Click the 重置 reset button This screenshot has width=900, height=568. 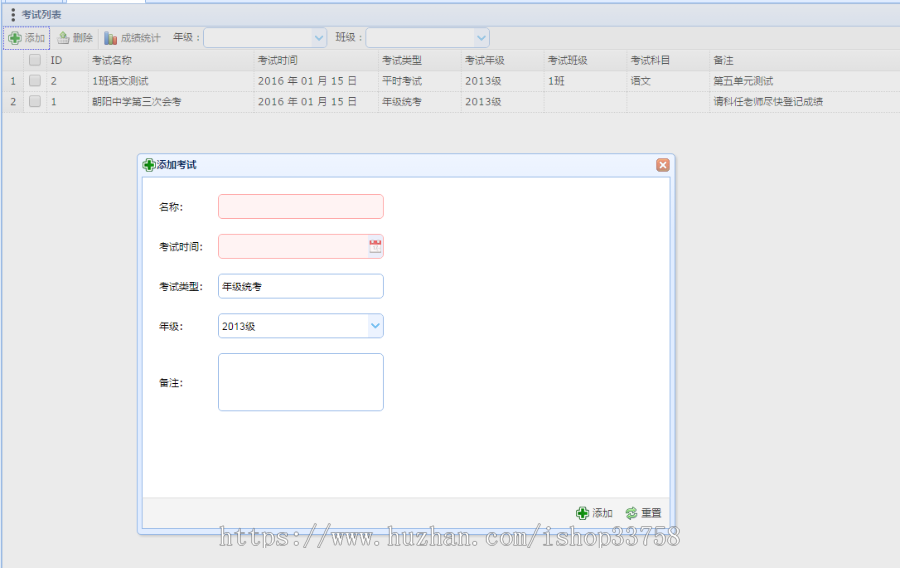[643, 513]
